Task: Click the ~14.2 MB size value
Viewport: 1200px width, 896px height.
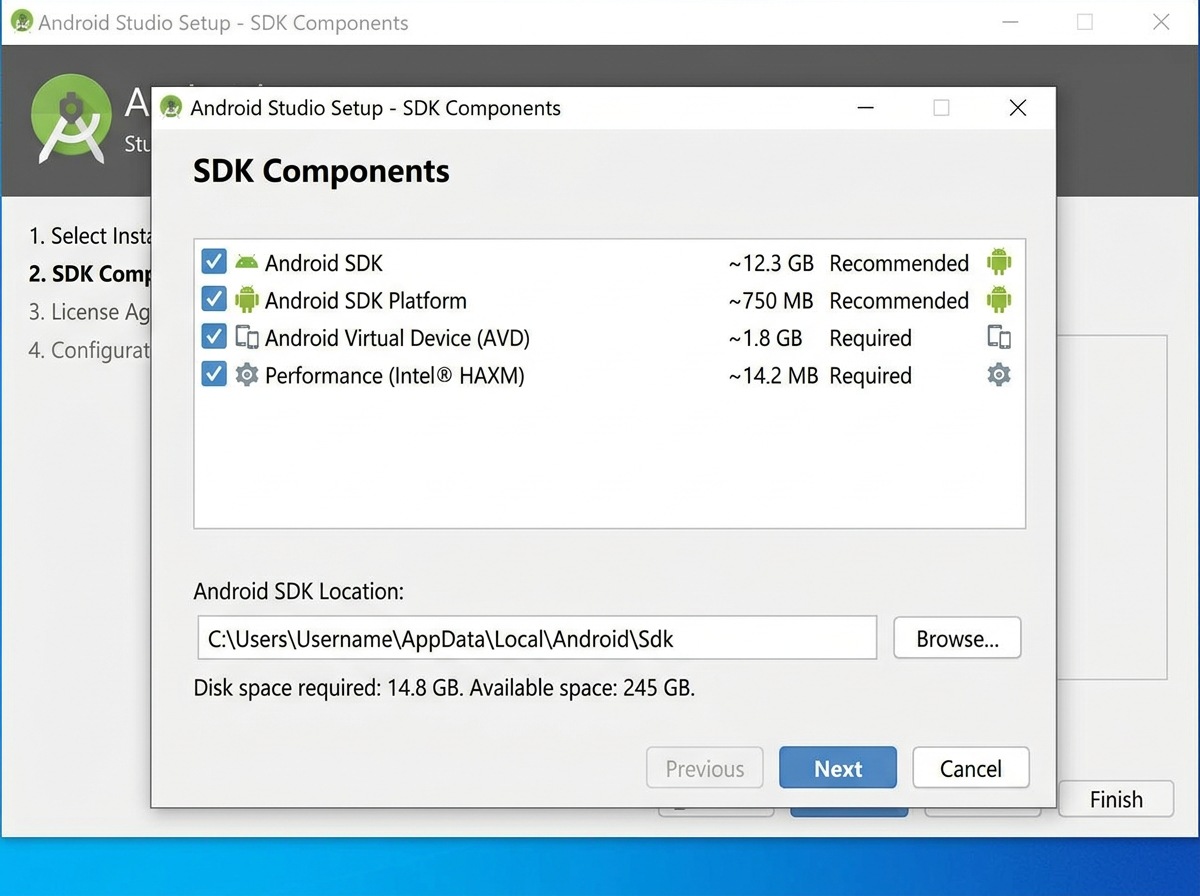Action: click(773, 376)
